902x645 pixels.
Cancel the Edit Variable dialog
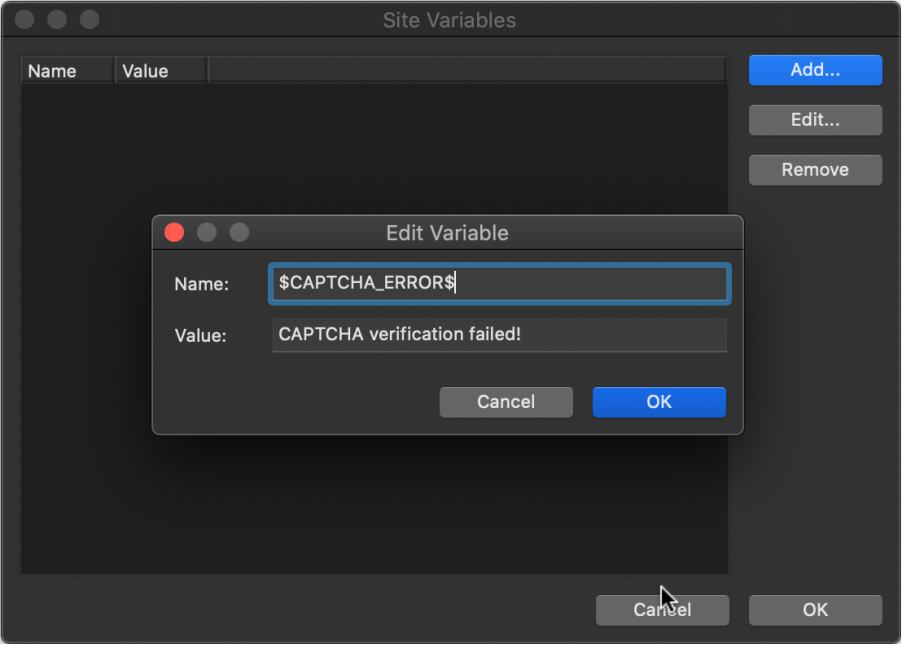tap(506, 402)
